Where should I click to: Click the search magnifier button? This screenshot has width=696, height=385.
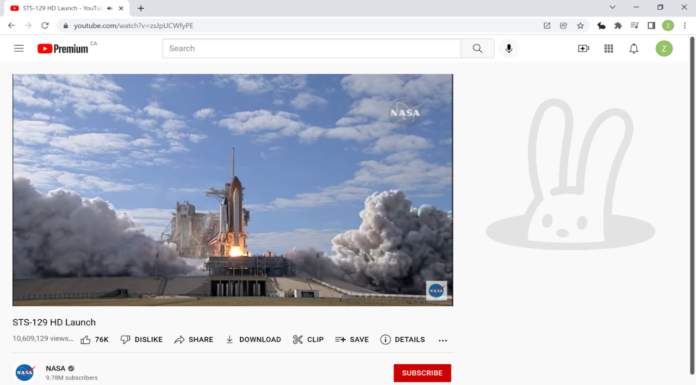click(478, 48)
